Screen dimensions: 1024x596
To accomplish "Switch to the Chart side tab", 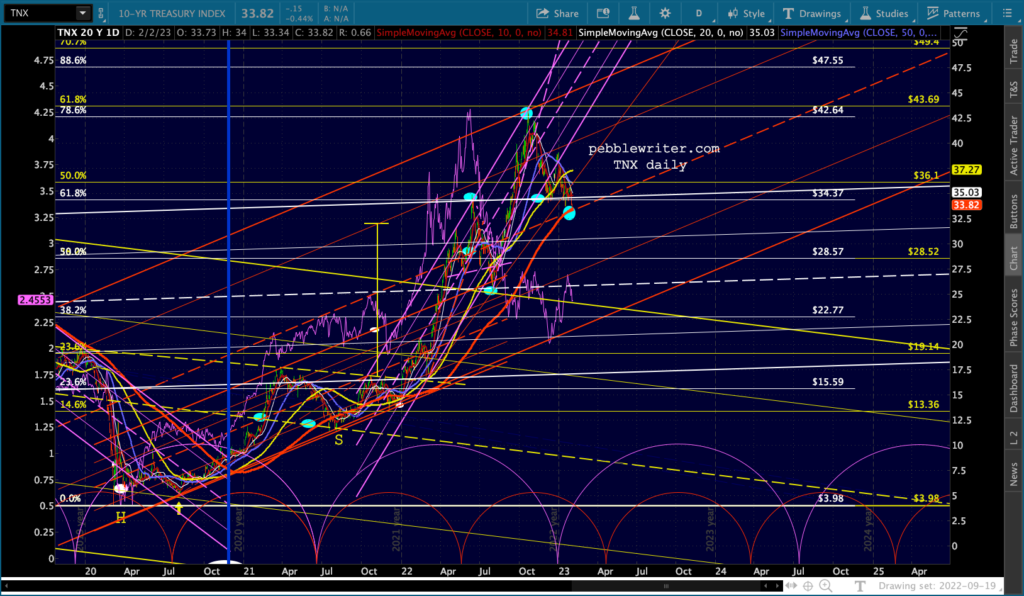I will [1014, 258].
